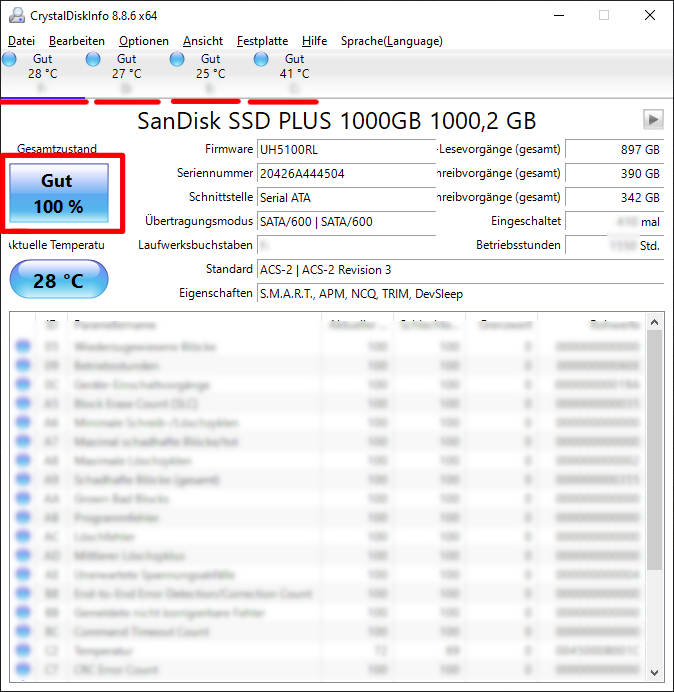Open the Optionen menu
674x692 pixels.
point(144,41)
